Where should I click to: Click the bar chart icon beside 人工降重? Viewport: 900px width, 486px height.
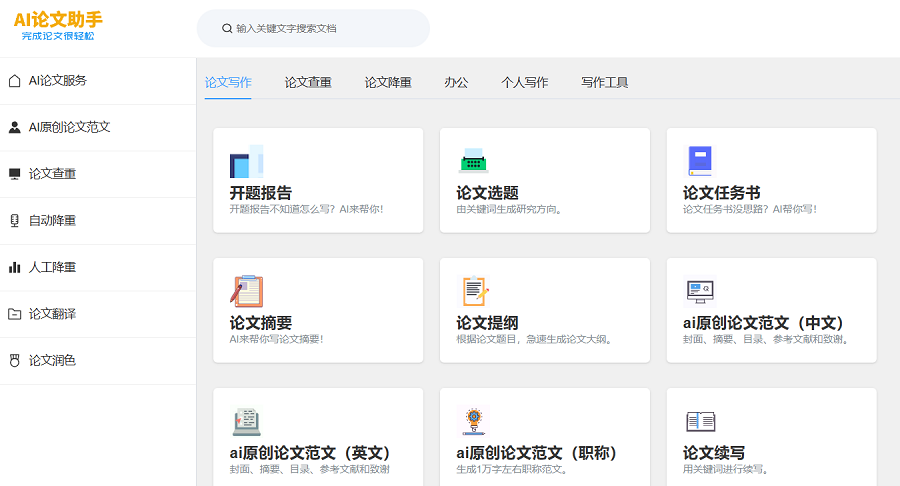click(15, 267)
